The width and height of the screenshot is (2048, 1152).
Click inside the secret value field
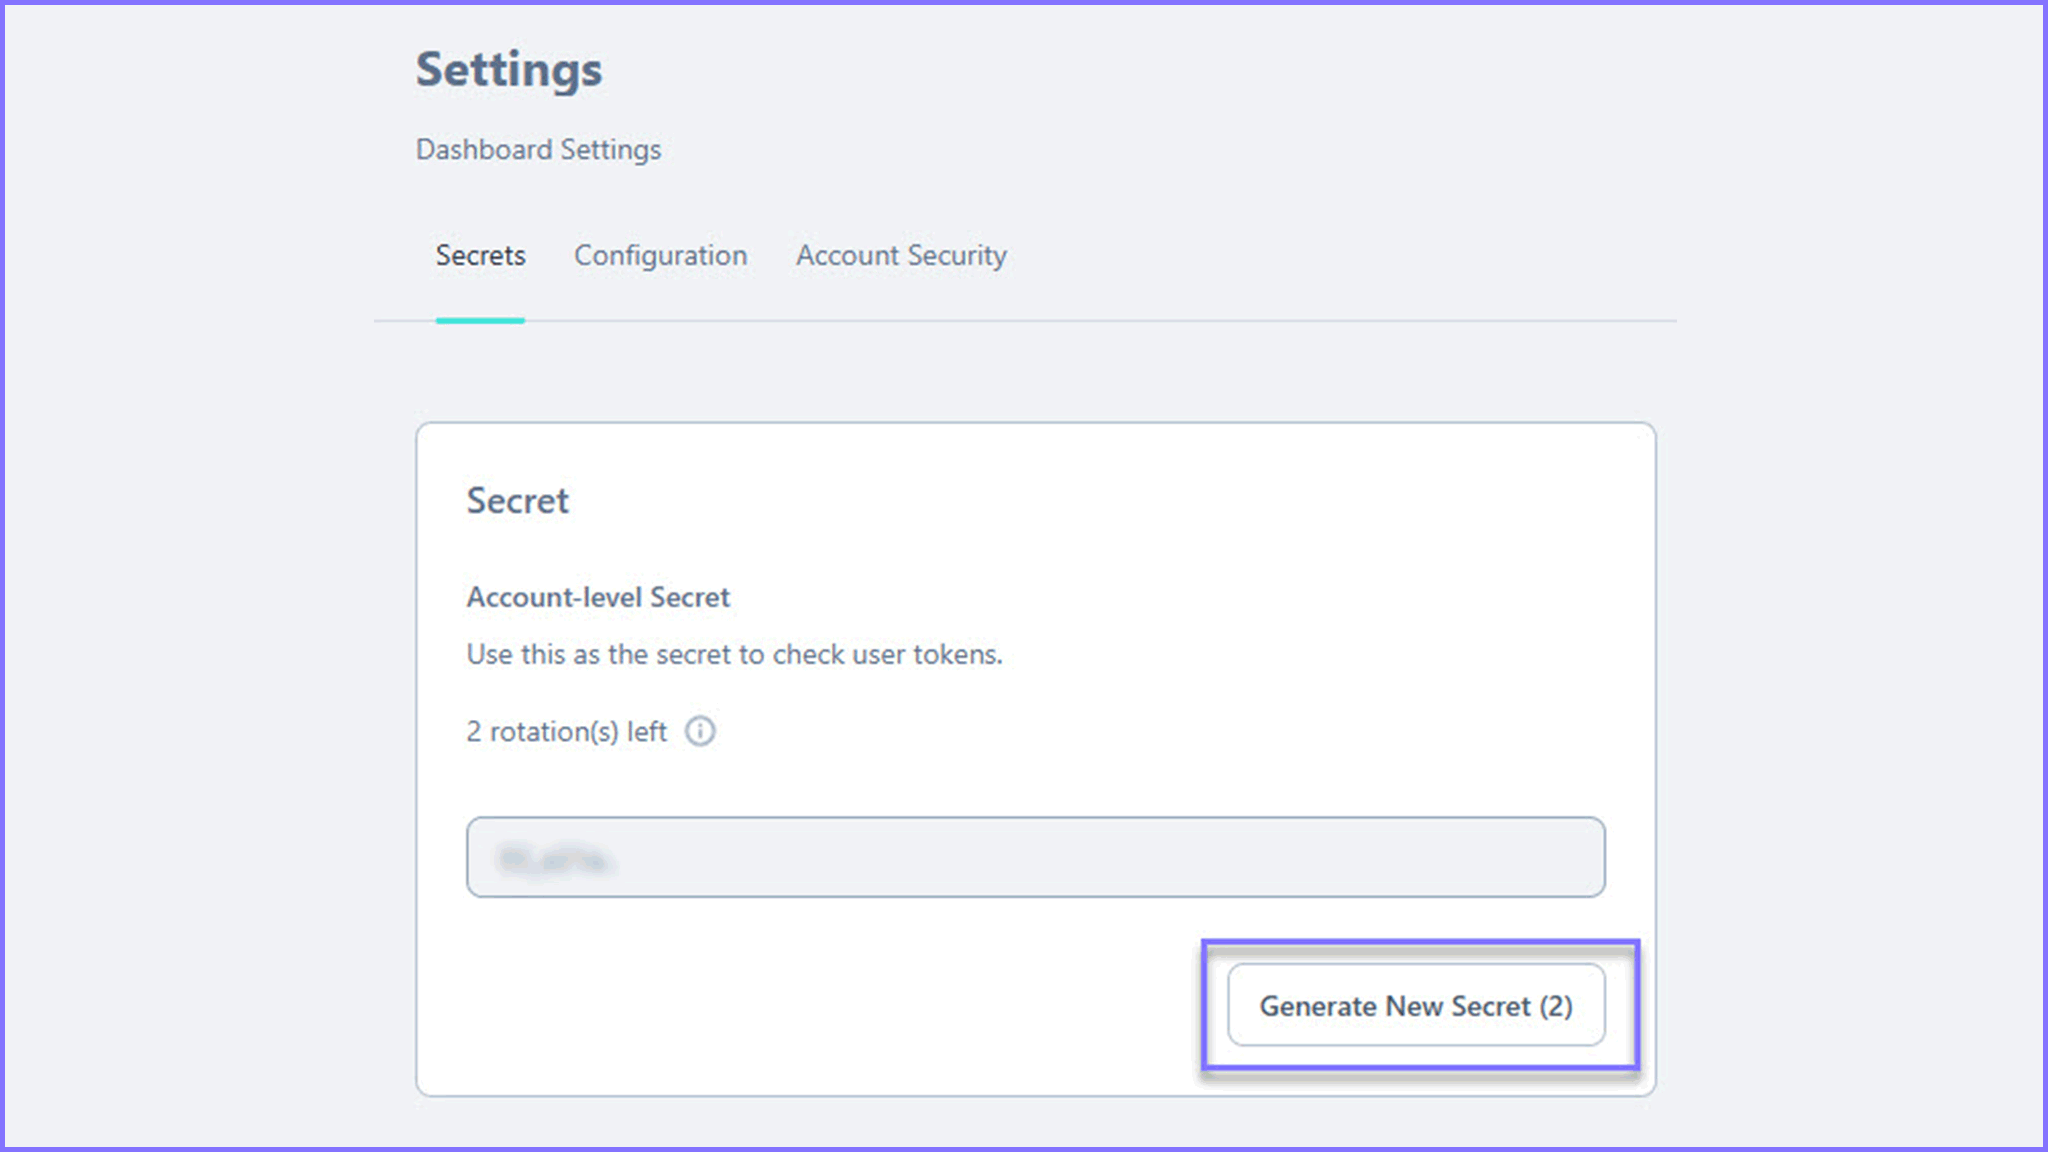pyautogui.click(x=1035, y=857)
